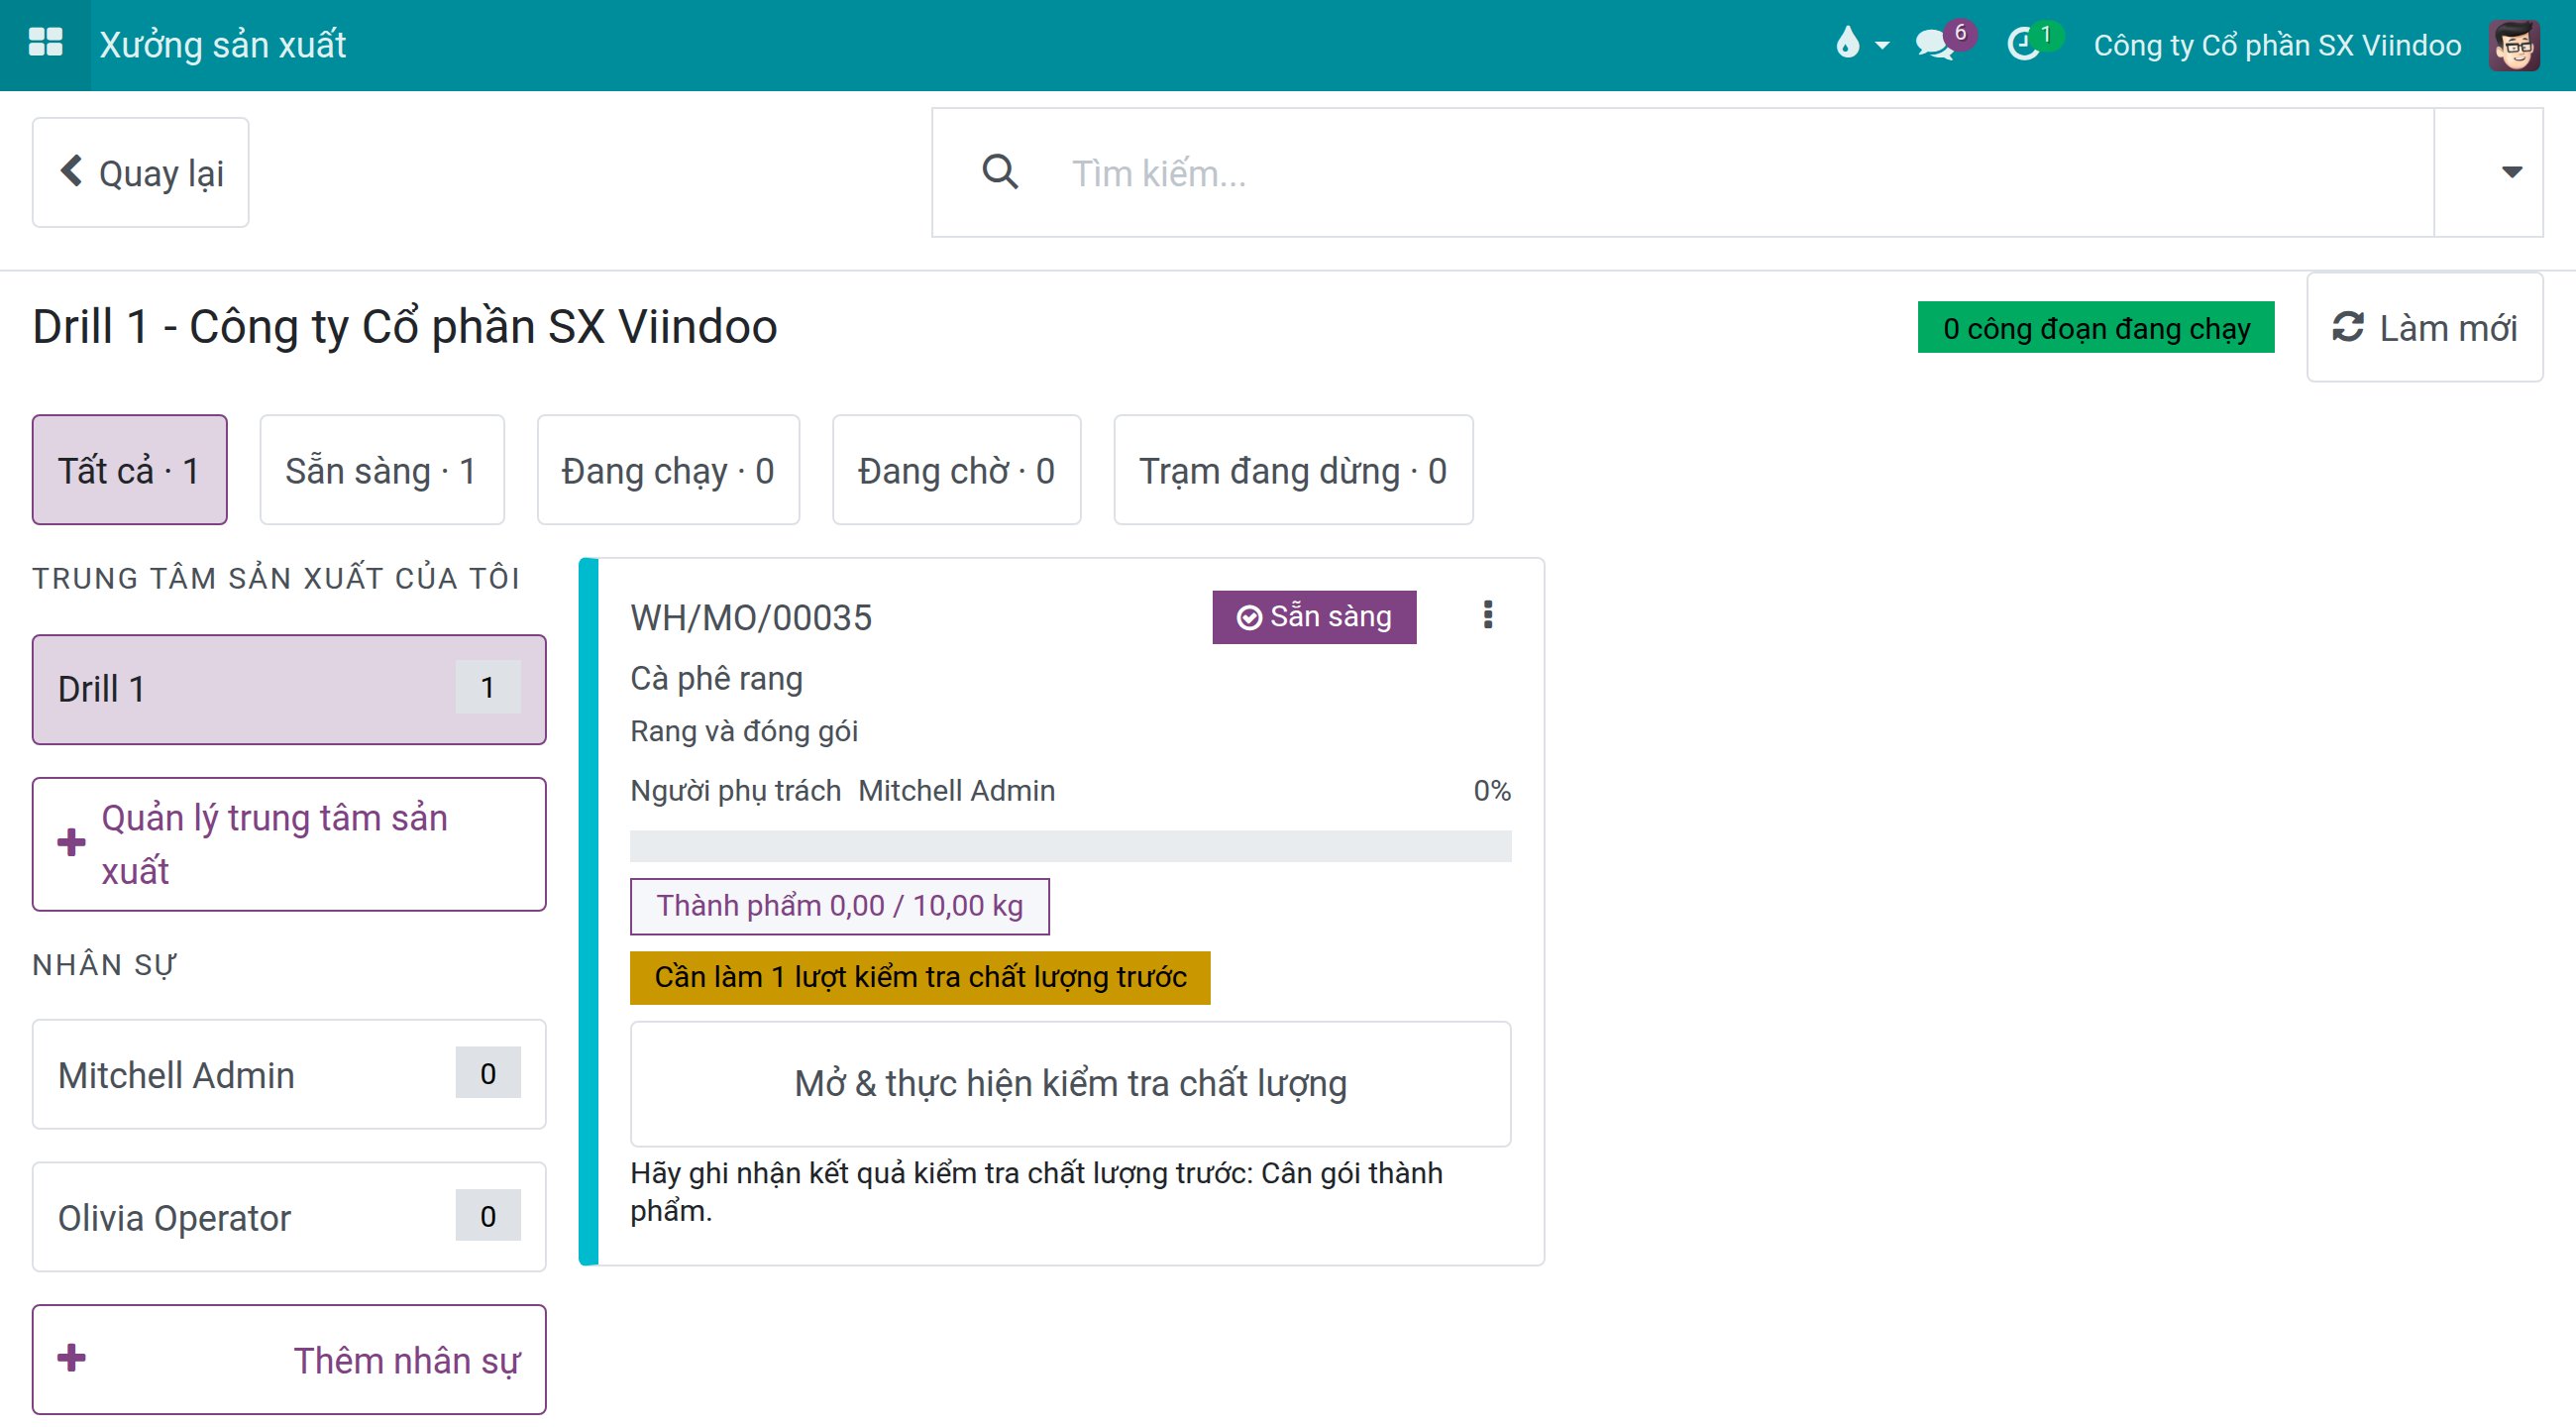Click Thêm nhân sự button
This screenshot has width=2576, height=1427.
[x=289, y=1360]
